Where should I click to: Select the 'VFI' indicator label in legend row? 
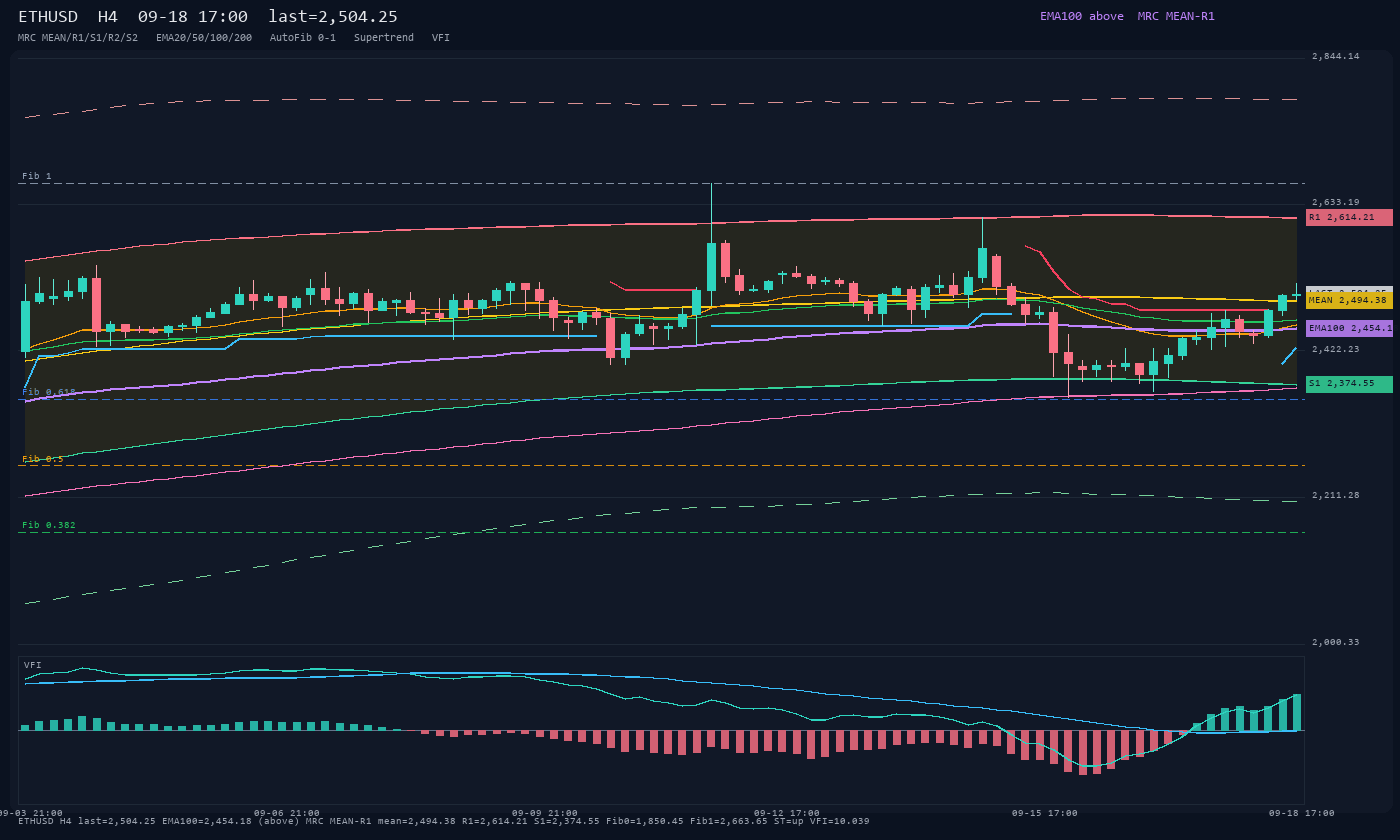coord(441,38)
